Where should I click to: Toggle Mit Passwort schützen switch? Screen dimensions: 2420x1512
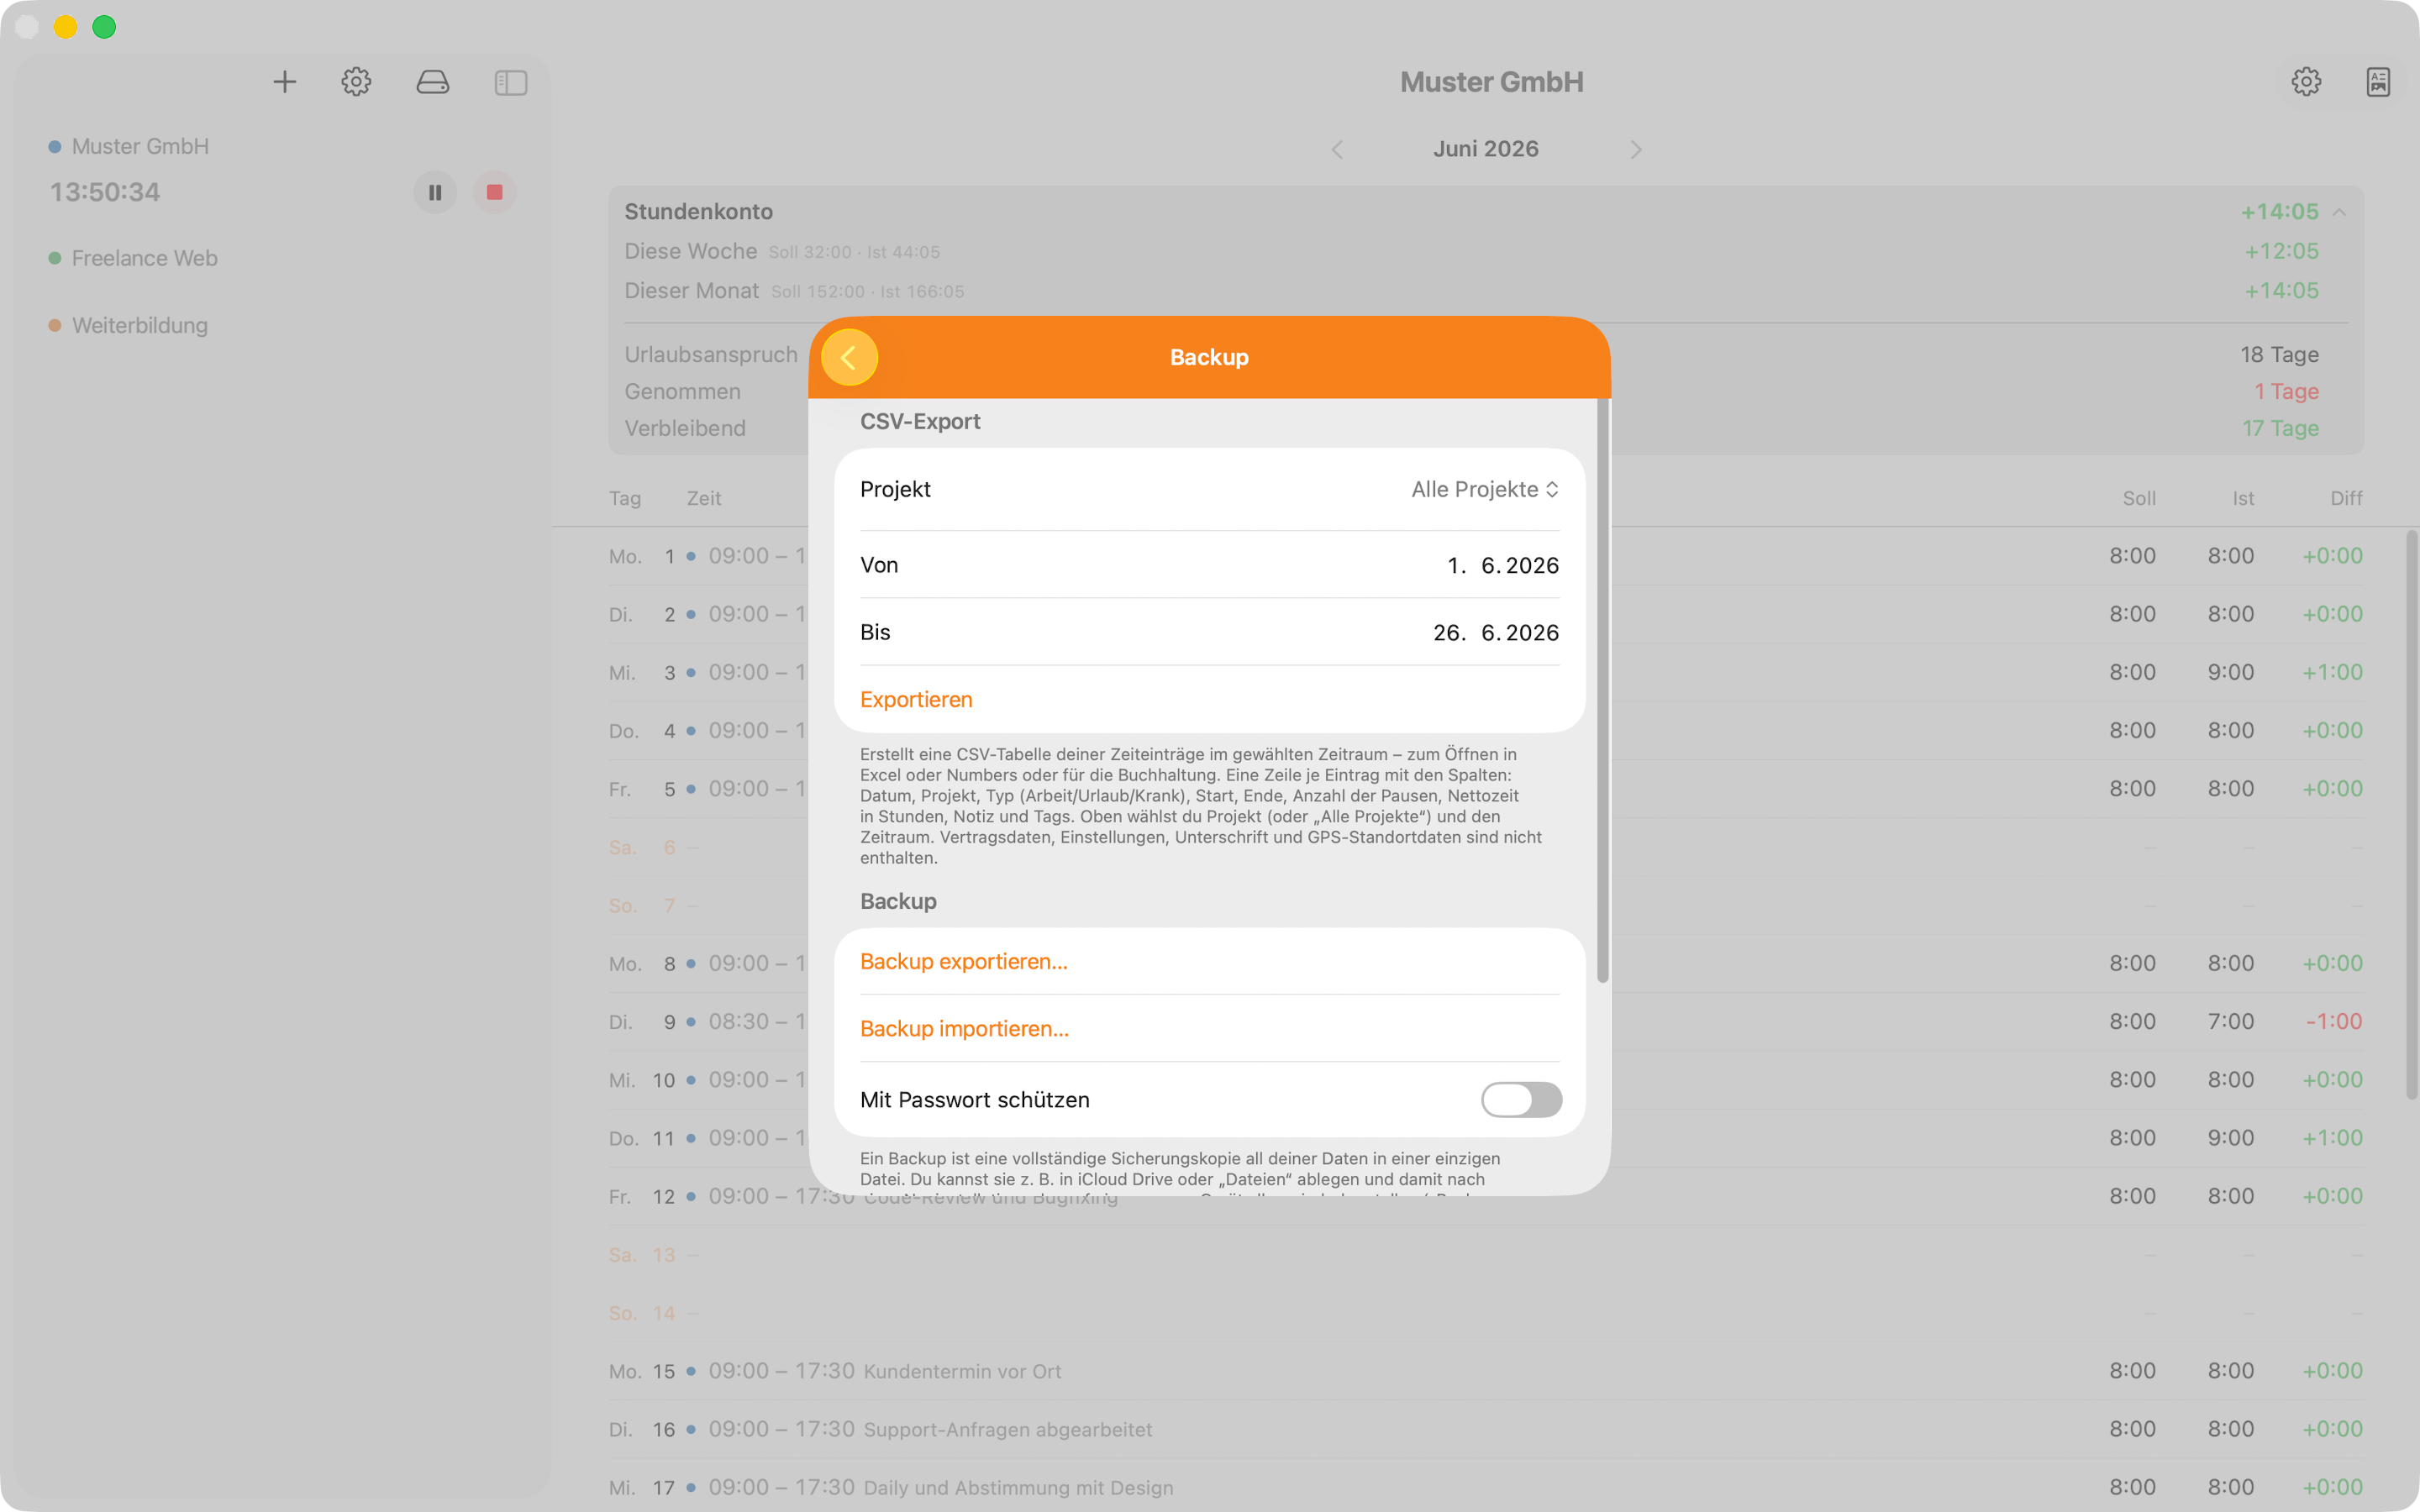[1521, 1100]
